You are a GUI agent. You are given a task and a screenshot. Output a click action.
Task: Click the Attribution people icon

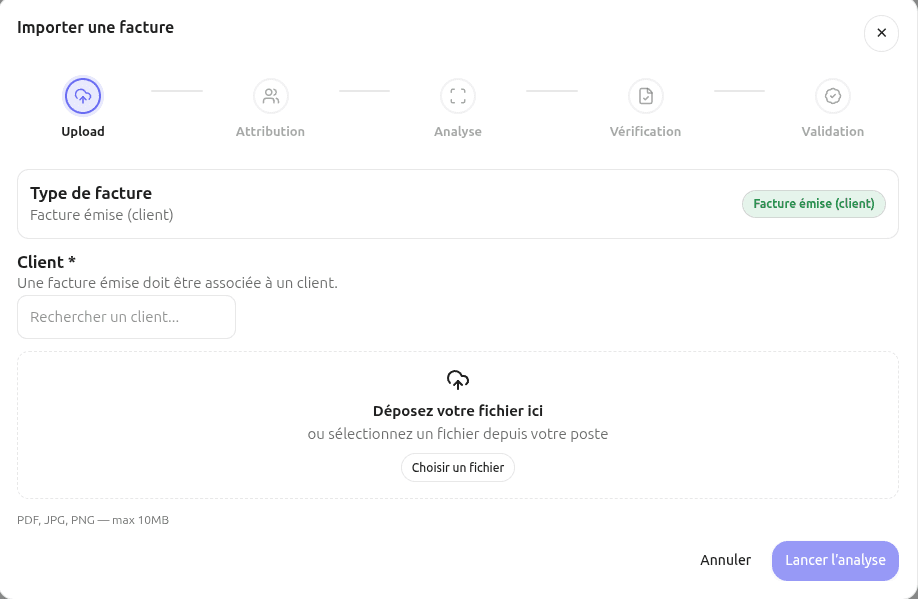tap(270, 95)
